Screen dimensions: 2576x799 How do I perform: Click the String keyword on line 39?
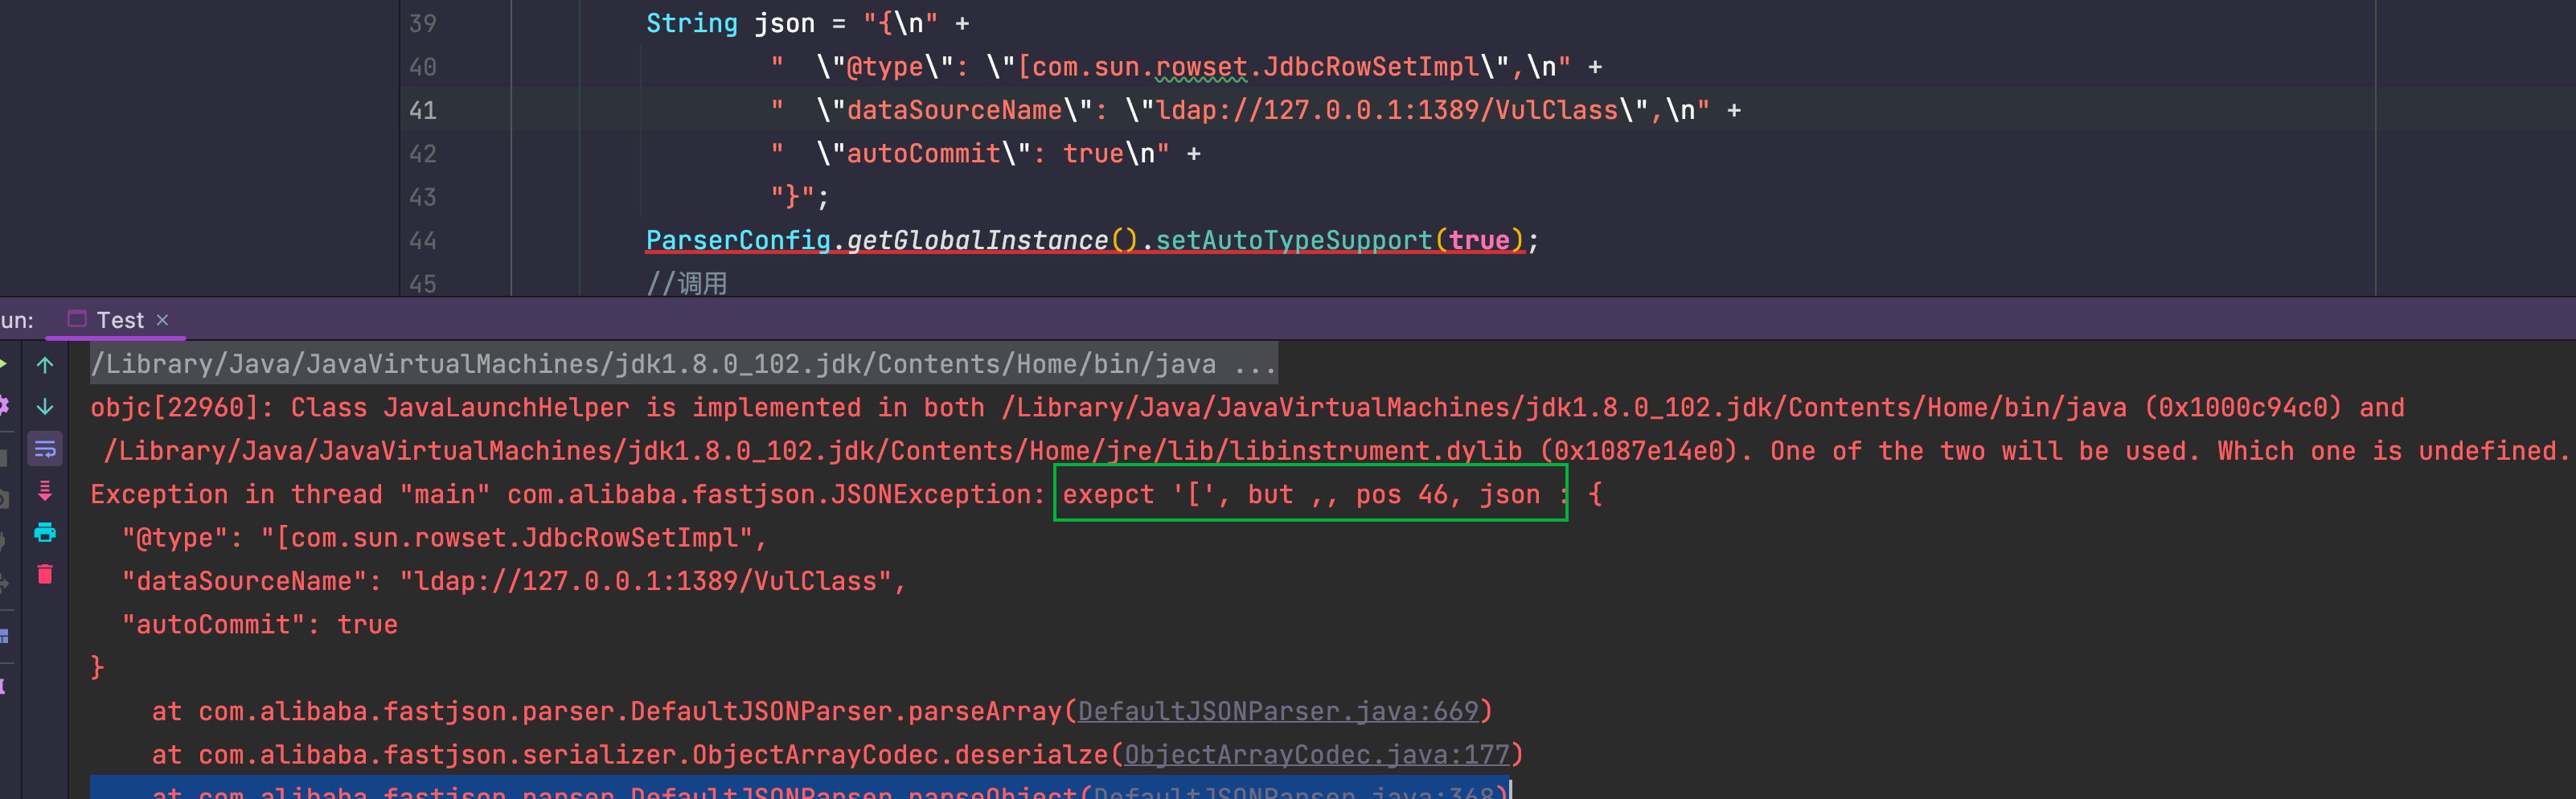coord(692,23)
